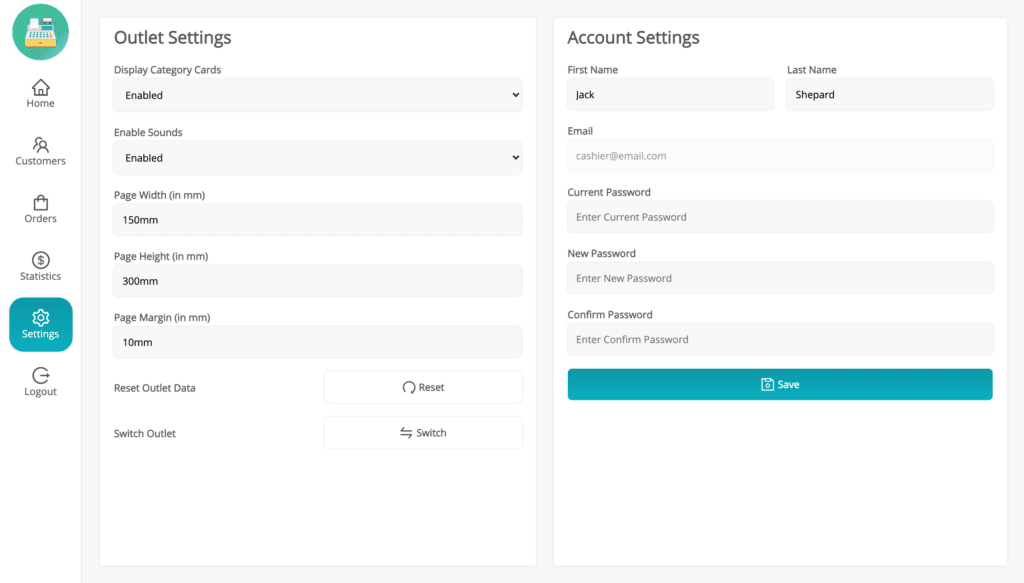Image resolution: width=1024 pixels, height=583 pixels.
Task: Open the Orders page
Action: 40,210
